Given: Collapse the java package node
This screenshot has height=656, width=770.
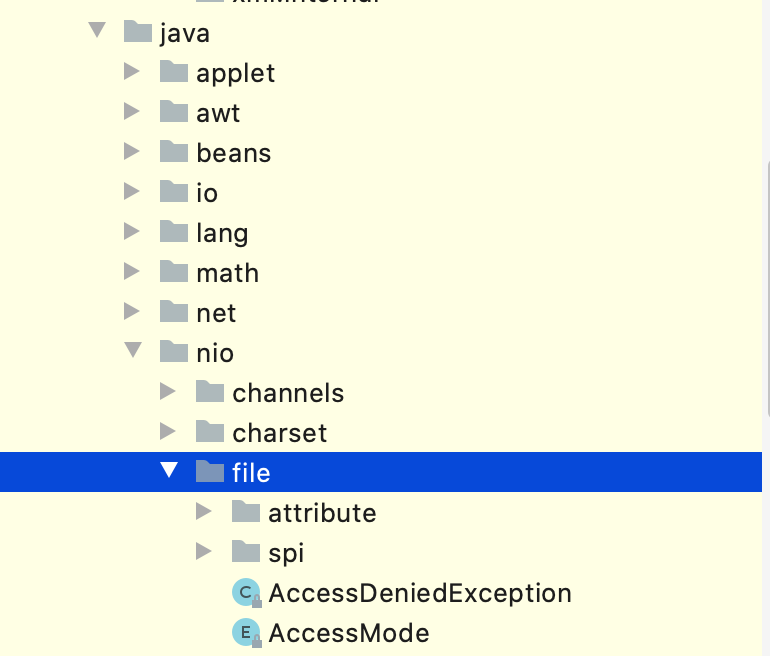Looking at the screenshot, I should (97, 32).
